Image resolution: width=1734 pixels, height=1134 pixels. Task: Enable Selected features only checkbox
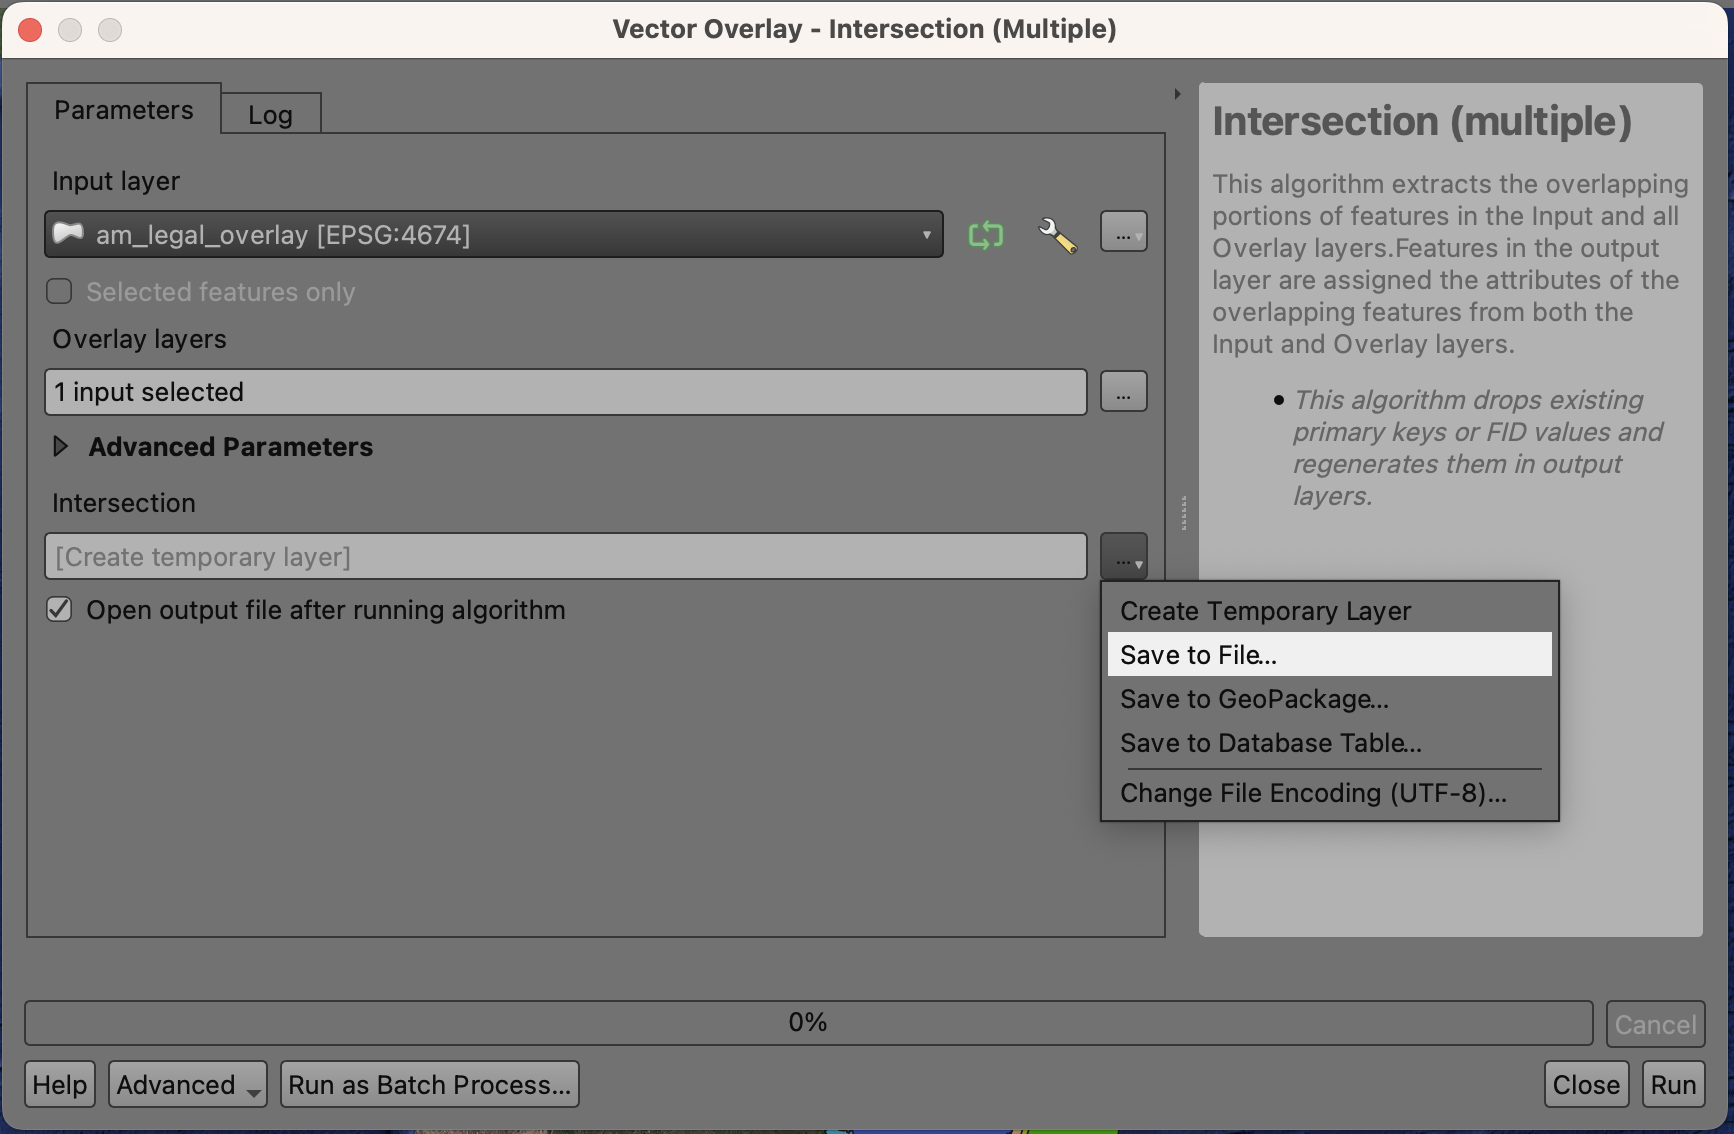point(60,292)
